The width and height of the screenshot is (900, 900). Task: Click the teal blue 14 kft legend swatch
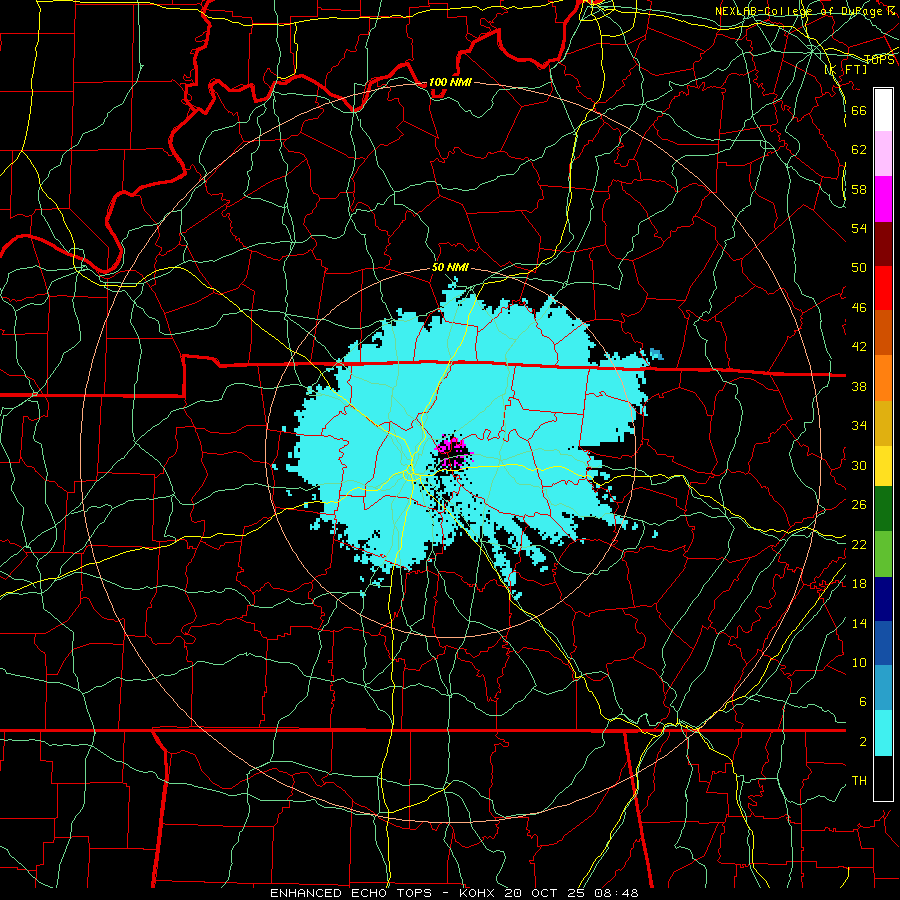(883, 687)
